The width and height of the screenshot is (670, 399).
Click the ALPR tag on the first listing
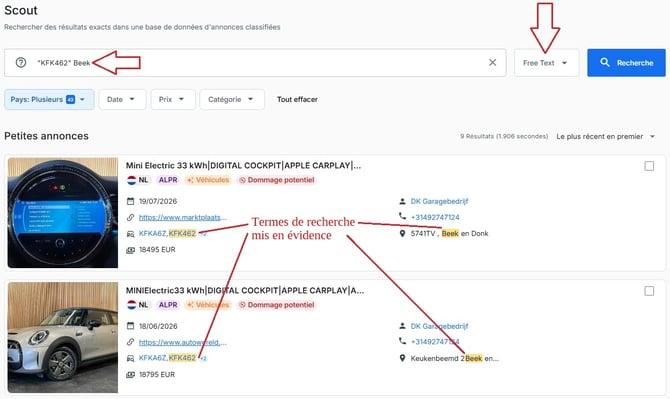[x=168, y=180]
